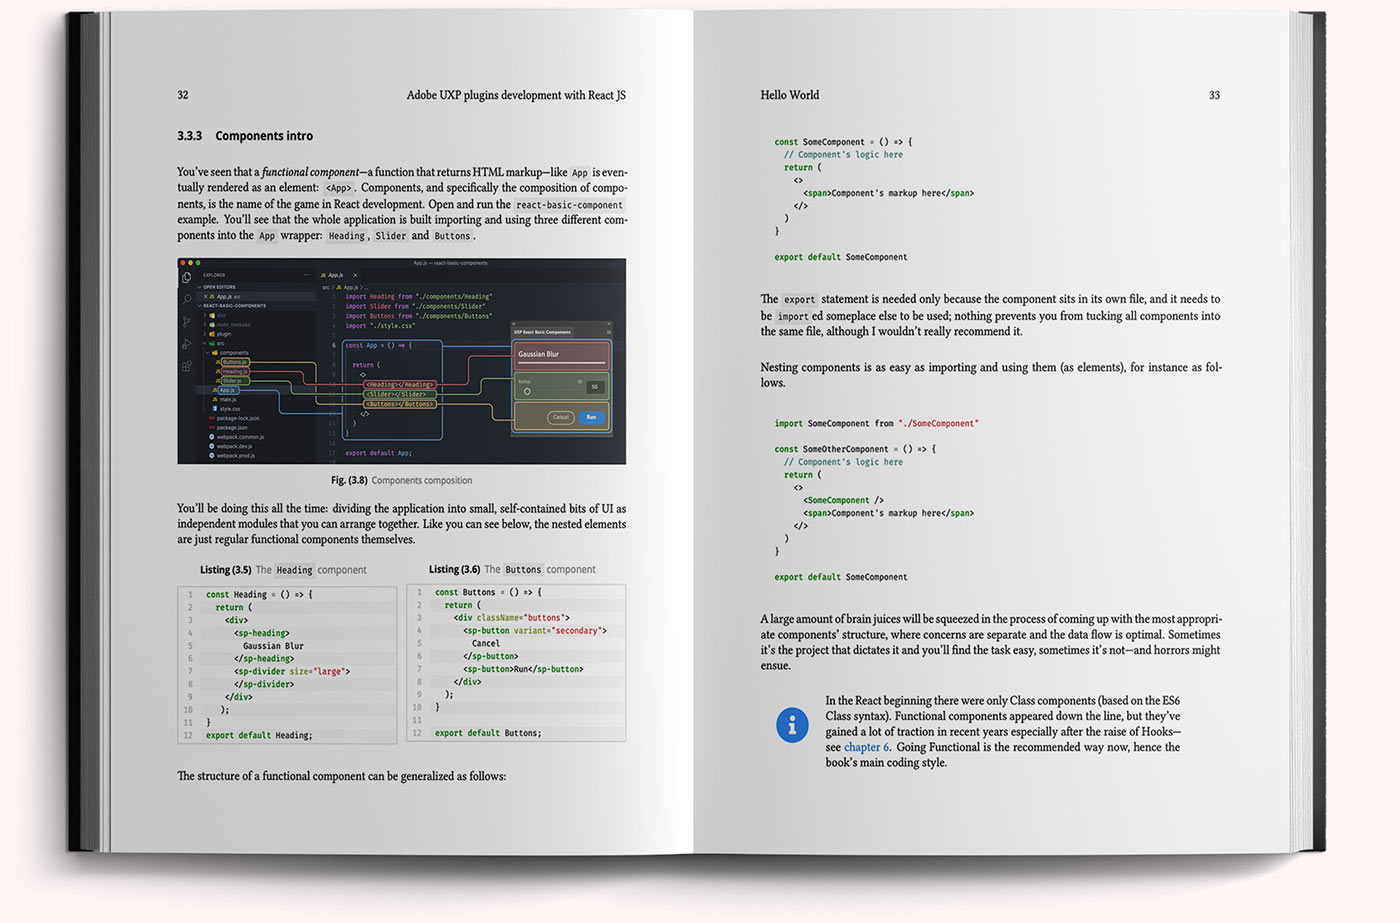1400x923 pixels.
Task: Click 'export default Buttons;' in Listing 3.6
Action: coord(488,734)
